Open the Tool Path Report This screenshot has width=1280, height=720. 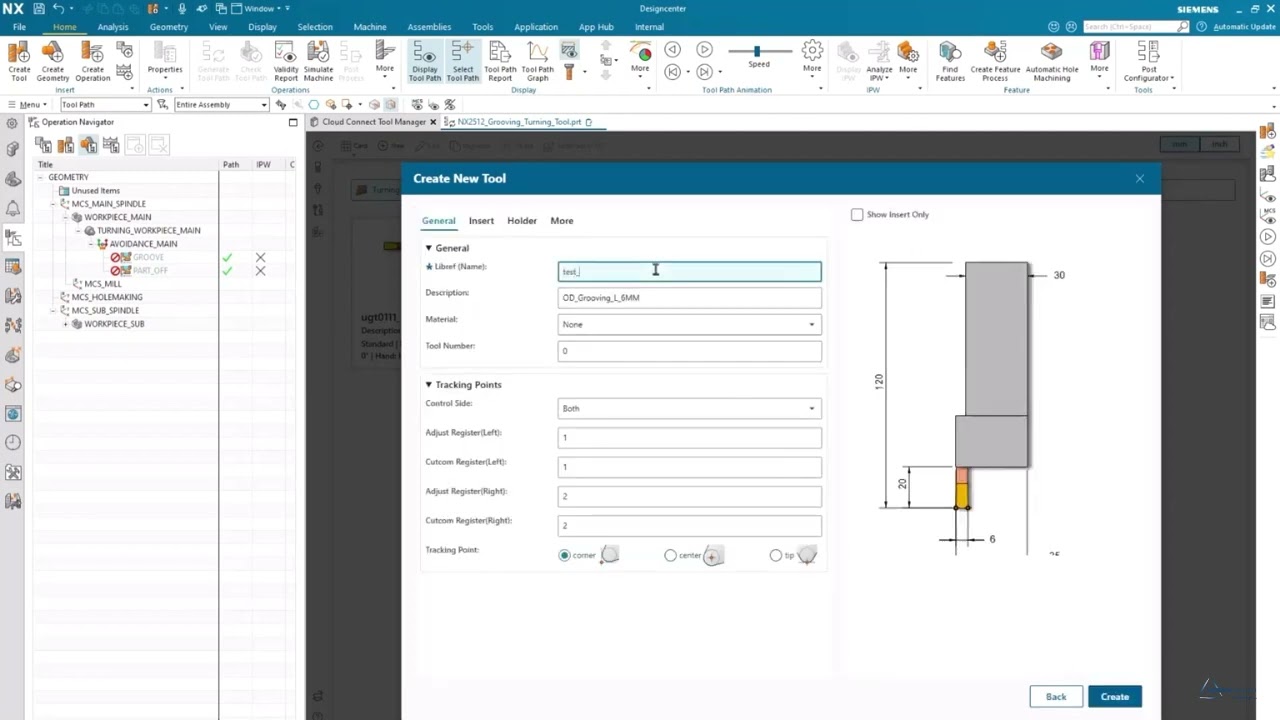(x=500, y=61)
